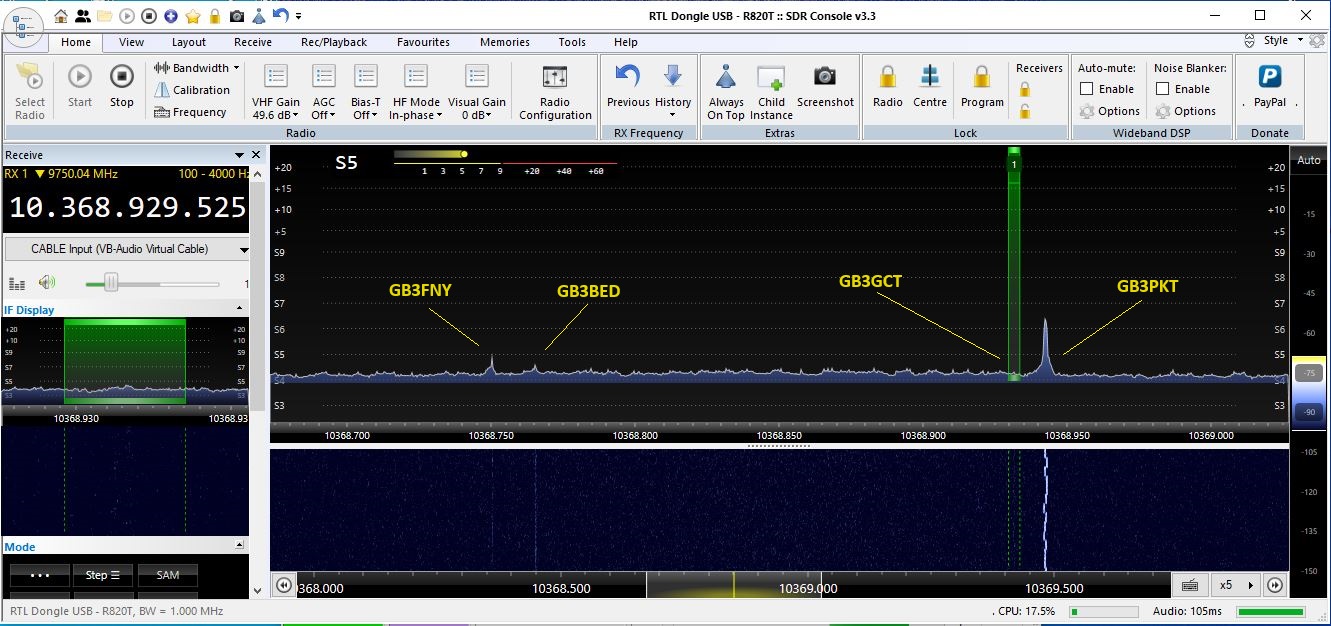Click the 10.368.929.525 frequency display
Screen dimensions: 1331x626
pyautogui.click(x=128, y=207)
